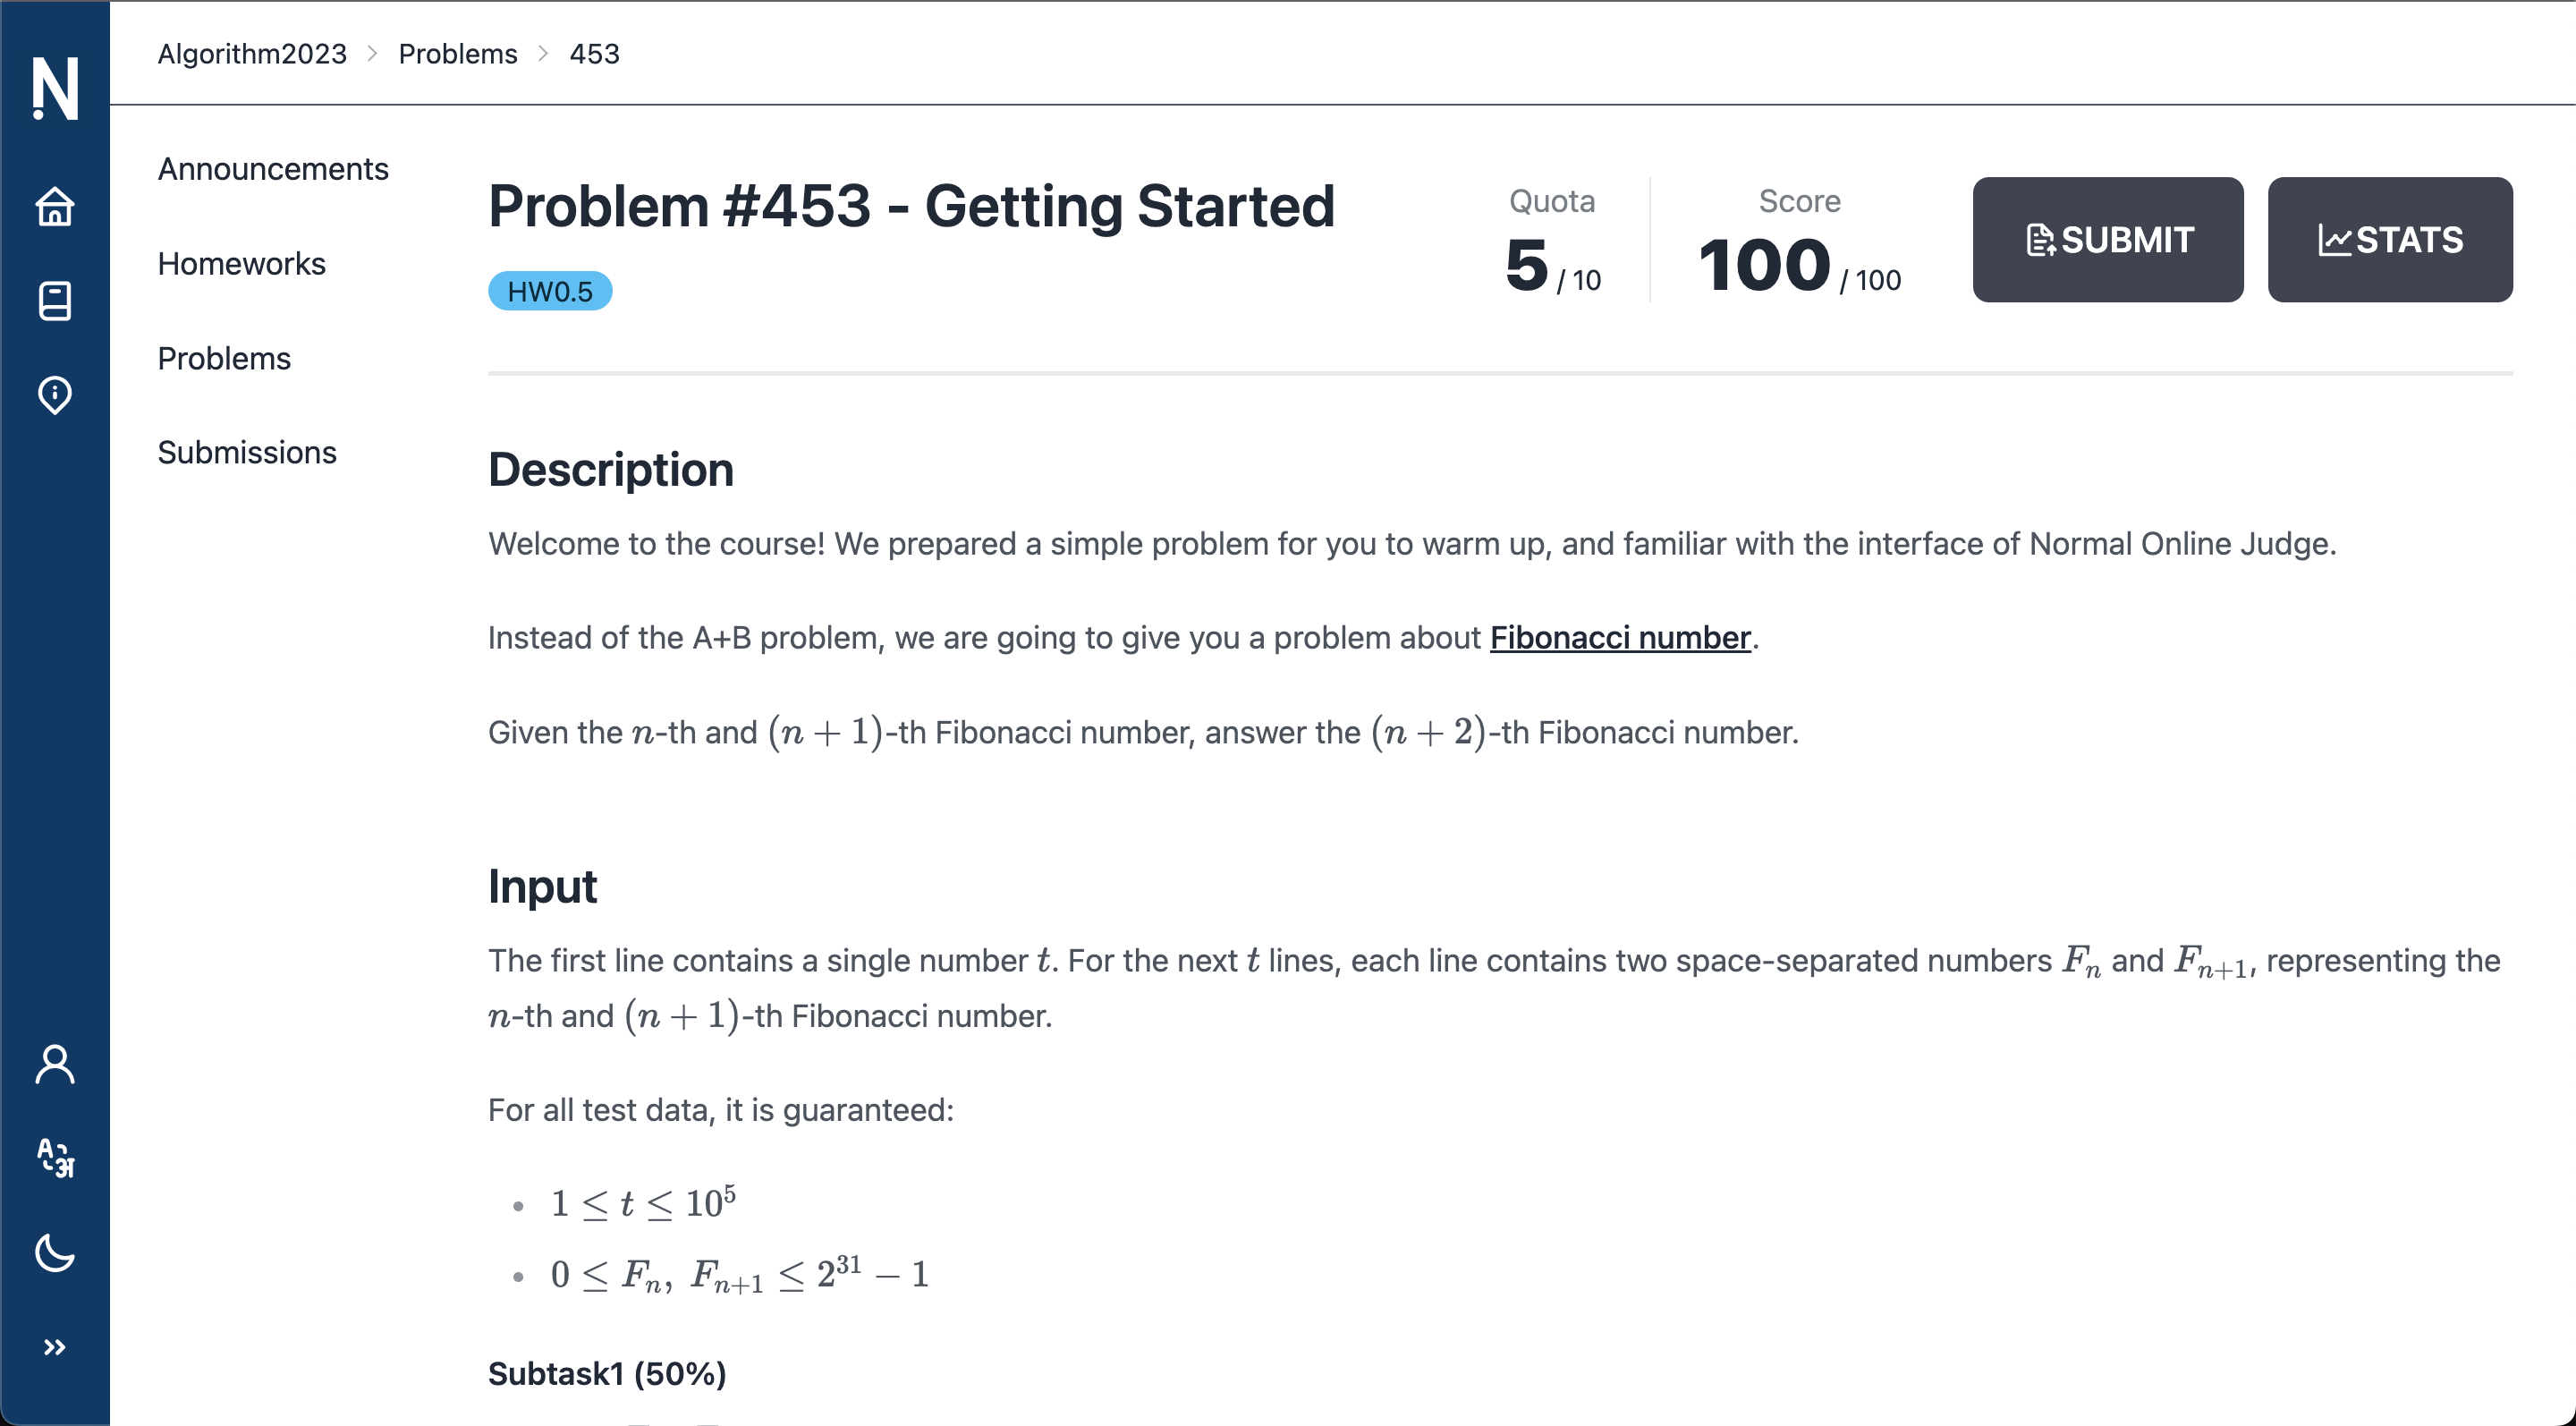The width and height of the screenshot is (2576, 1426).
Task: Click the Problems breadcrumb link
Action: (x=458, y=53)
